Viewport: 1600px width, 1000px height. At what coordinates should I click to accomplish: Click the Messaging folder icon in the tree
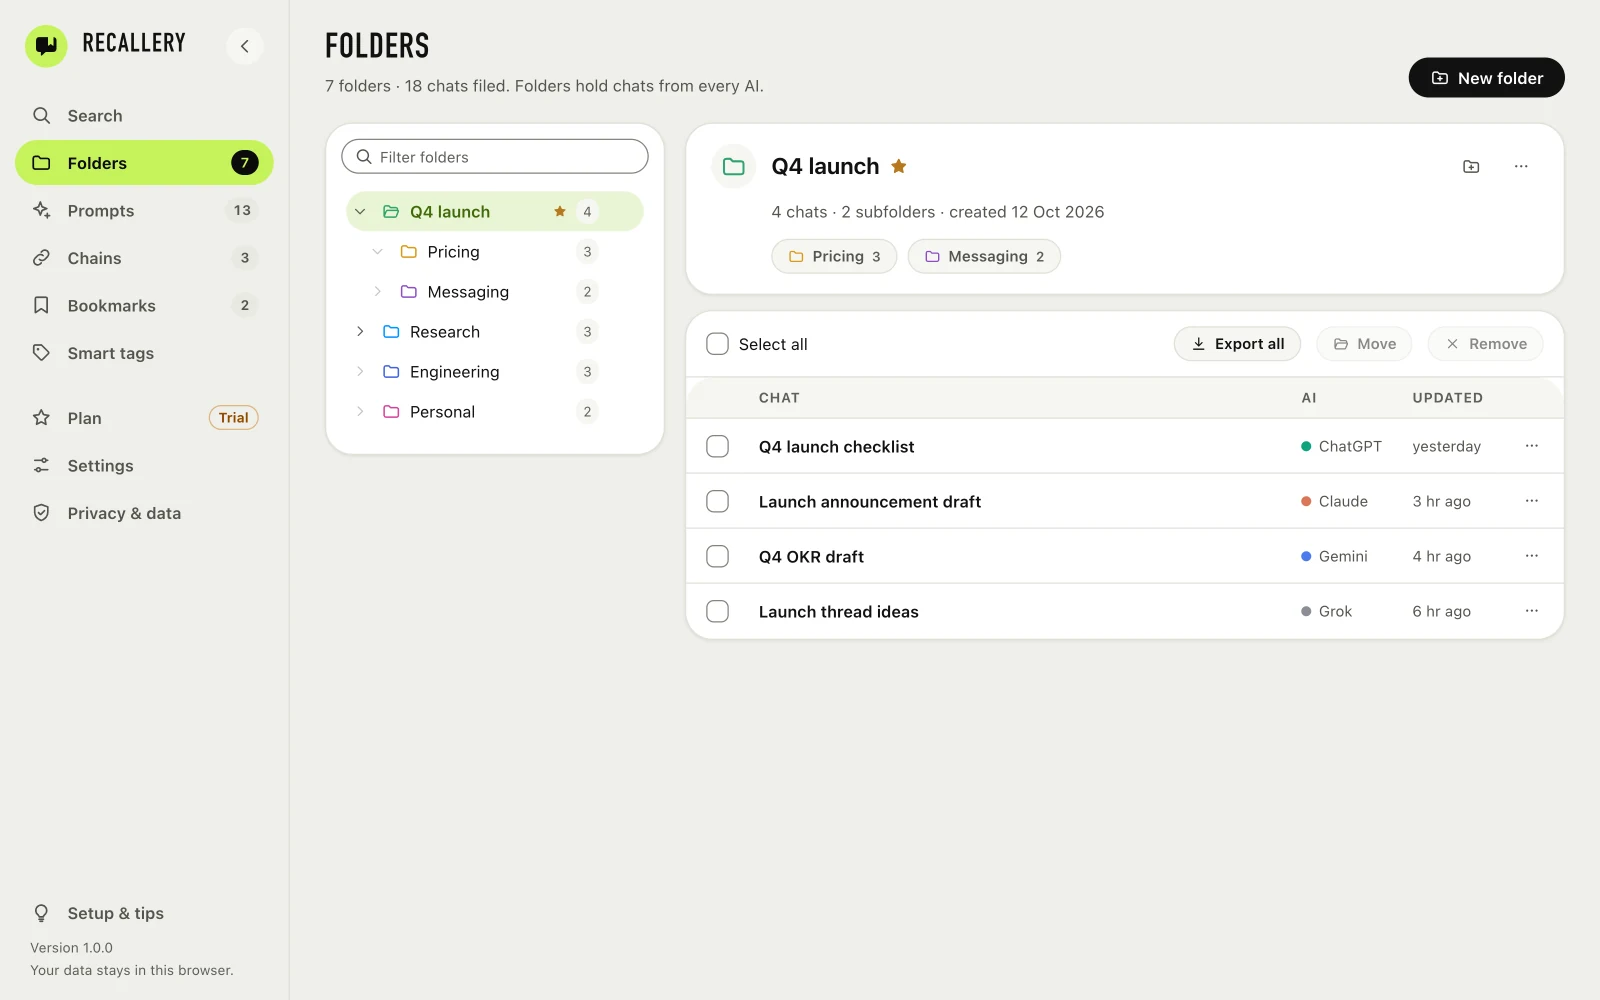[x=409, y=291]
